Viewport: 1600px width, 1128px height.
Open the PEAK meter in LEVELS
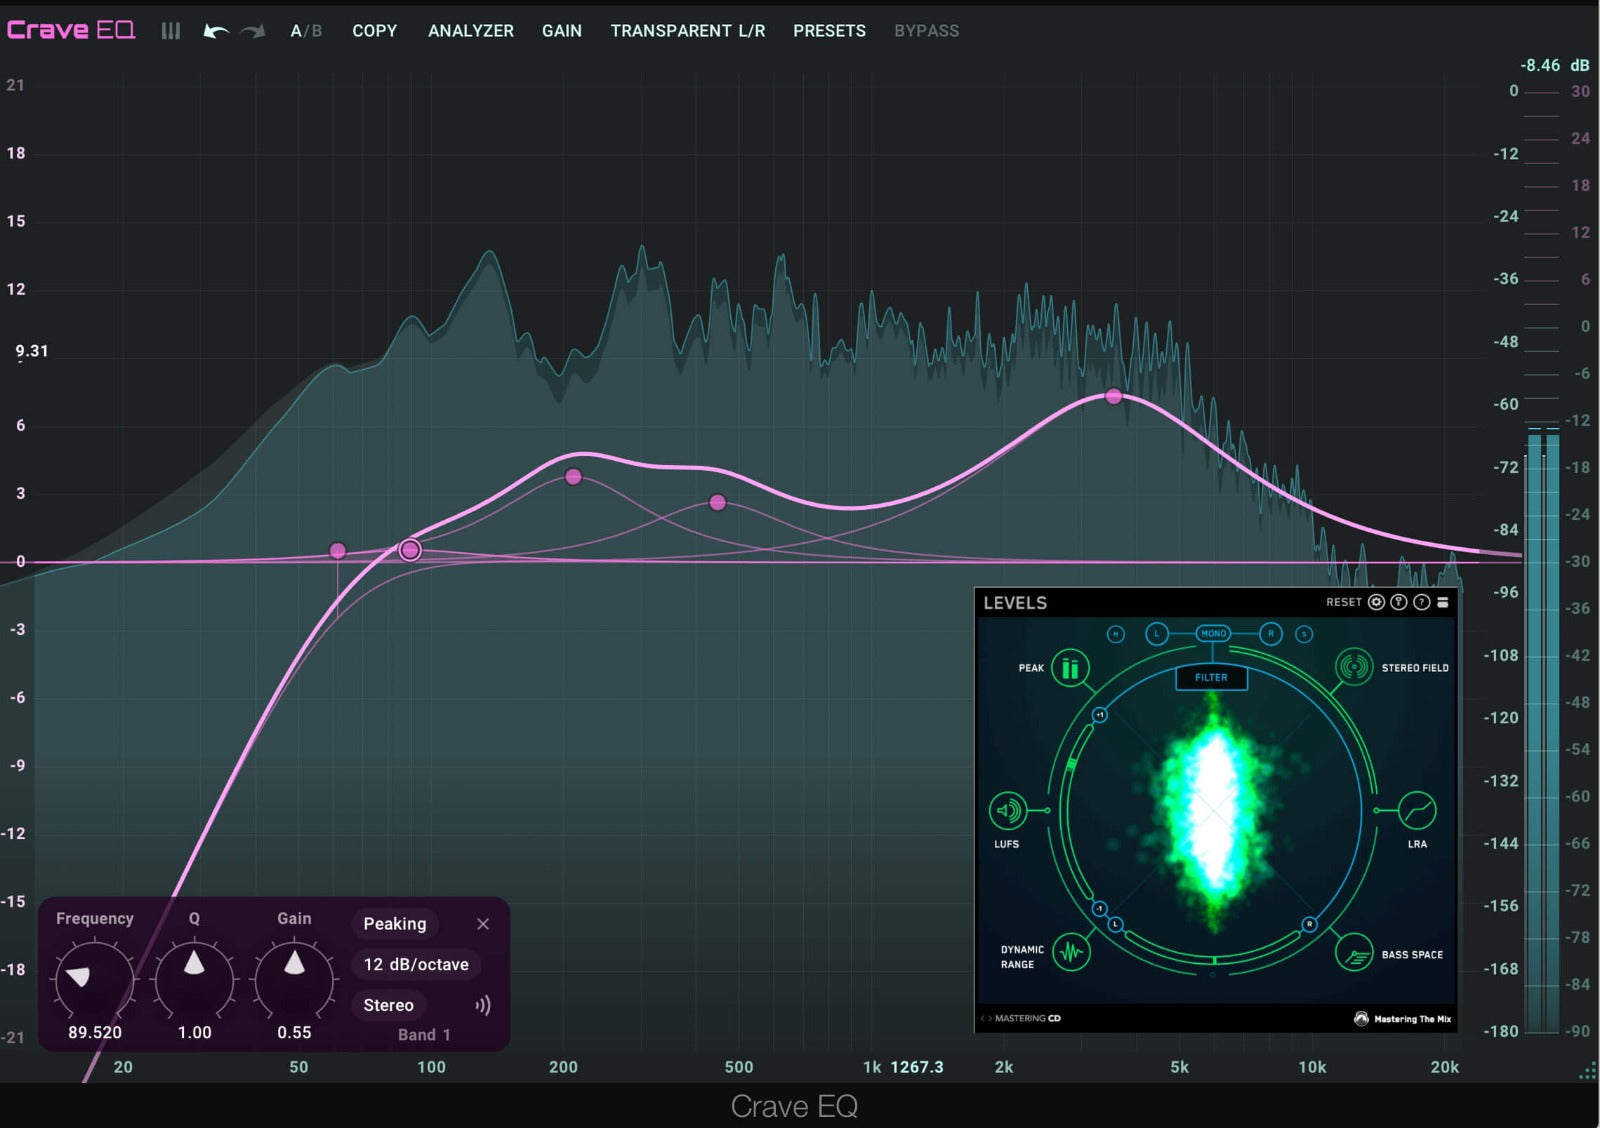[x=1070, y=668]
